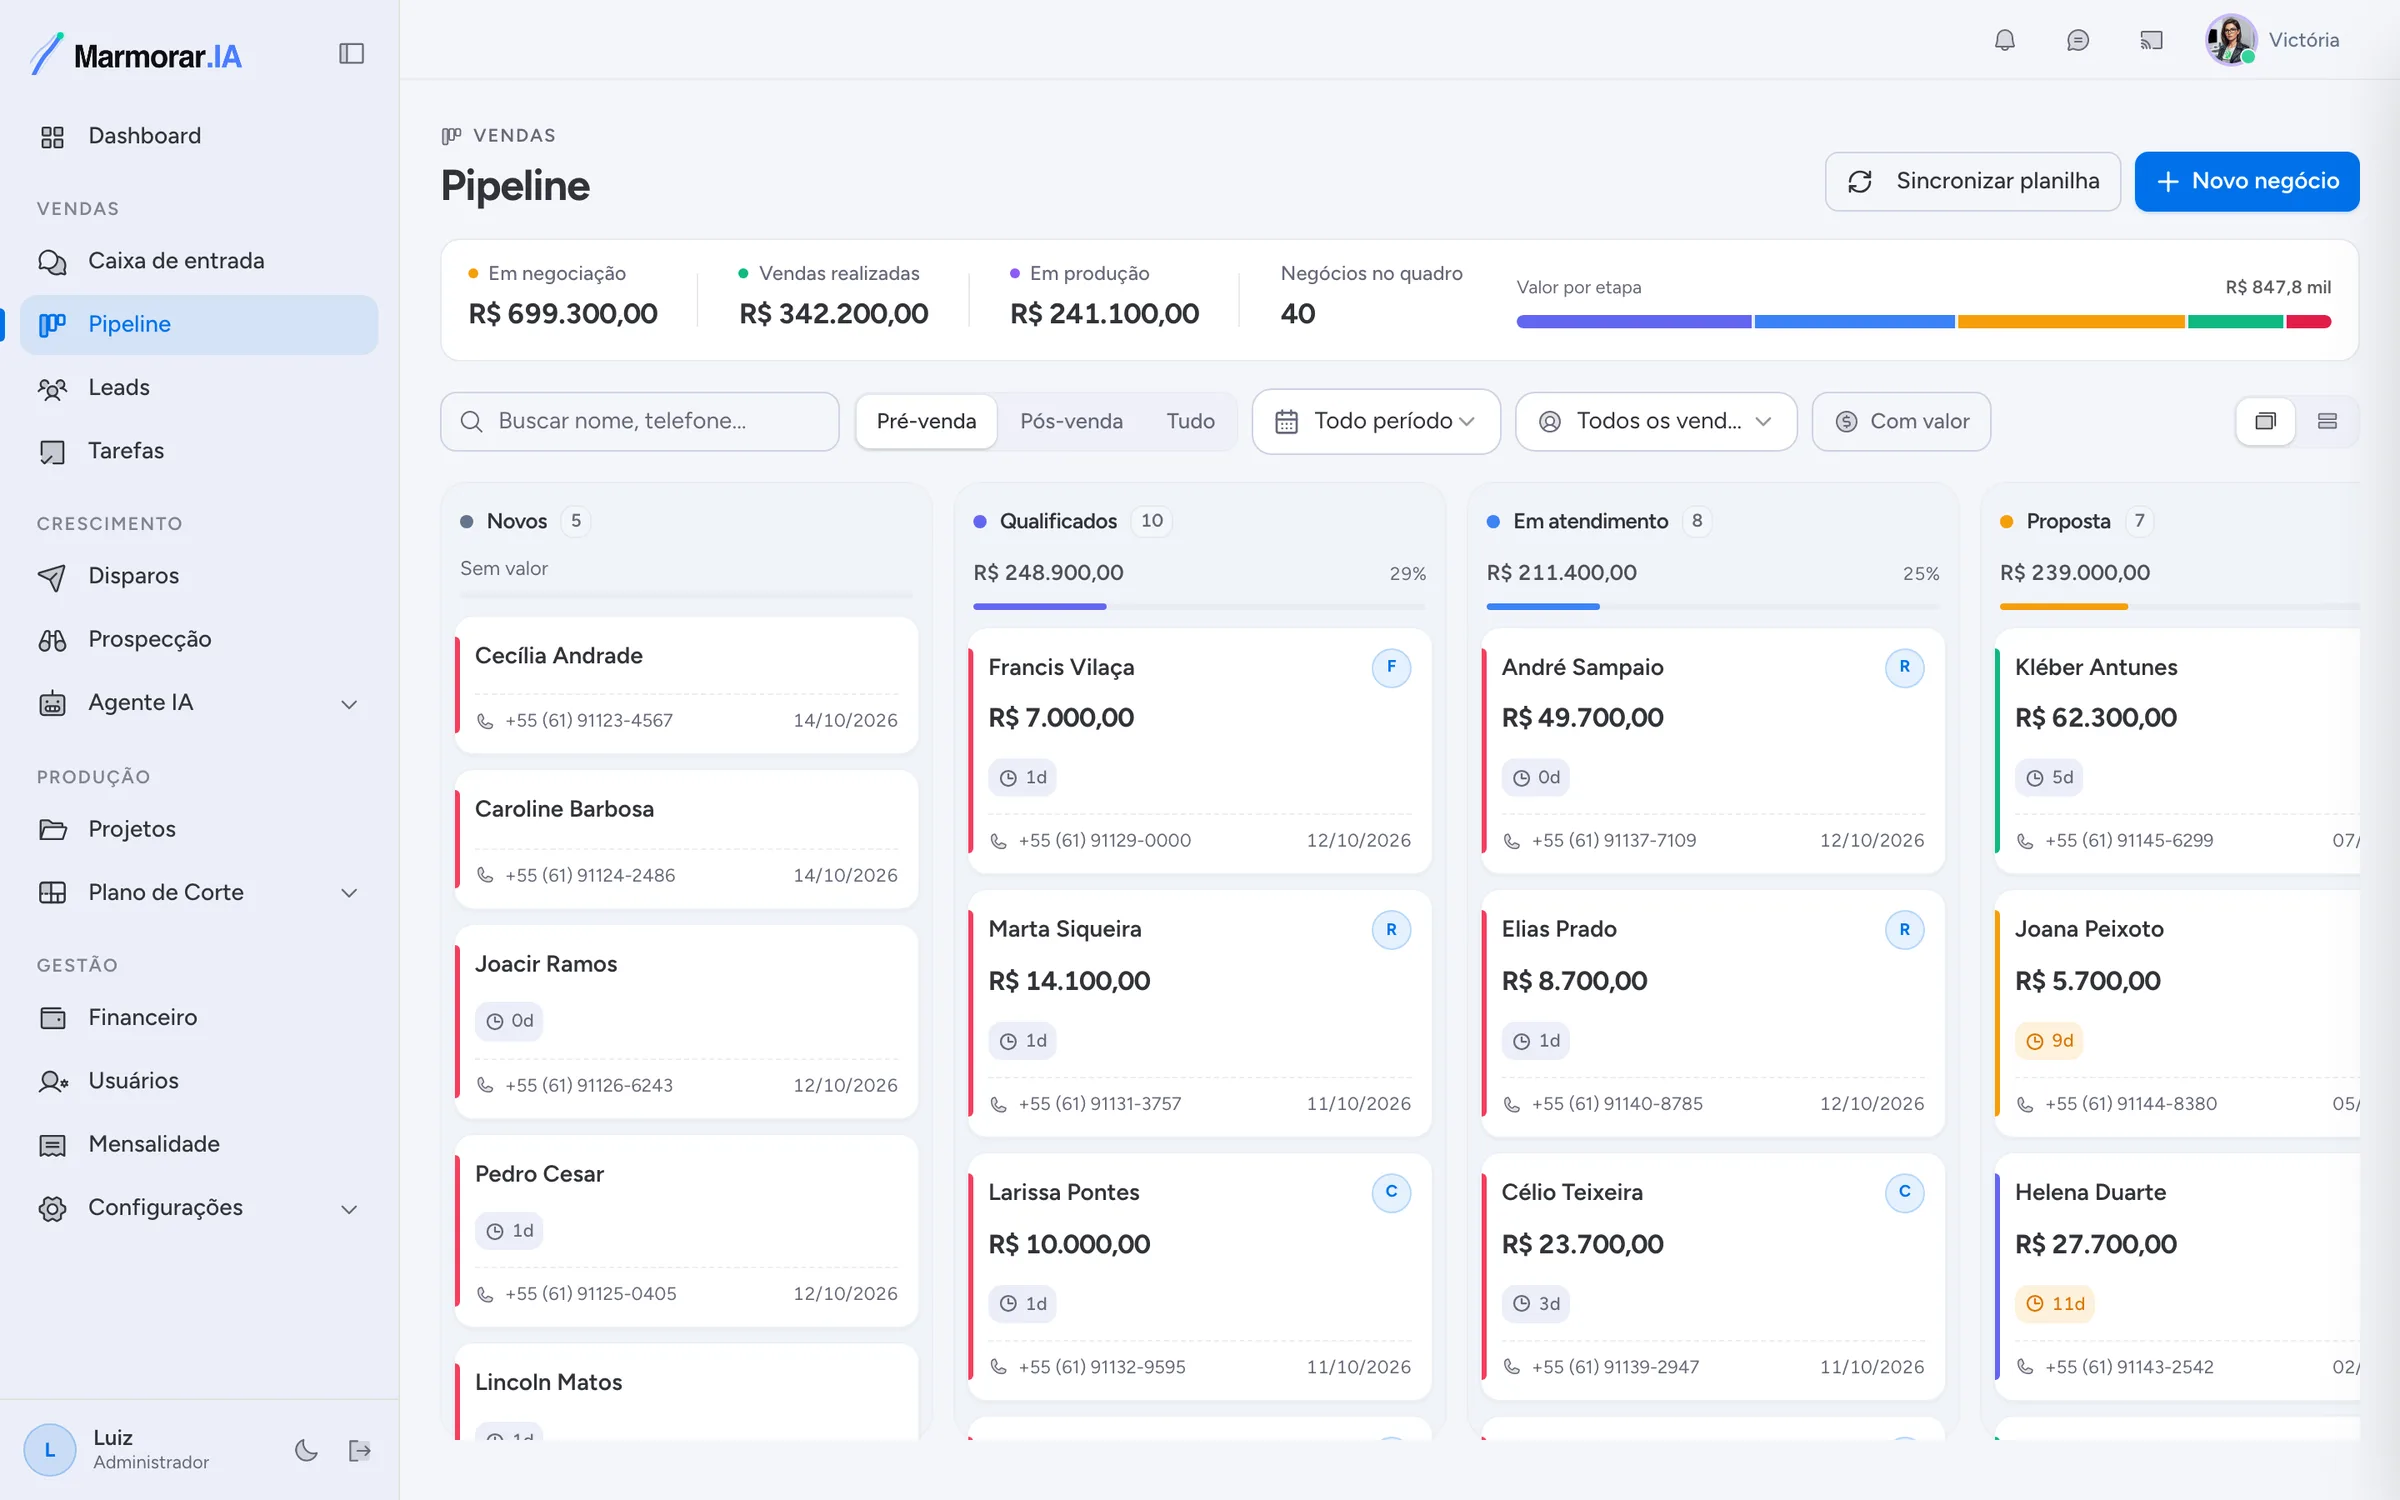This screenshot has width=2400, height=1500.
Task: Open Cecília Andrade lead card
Action: 686,685
